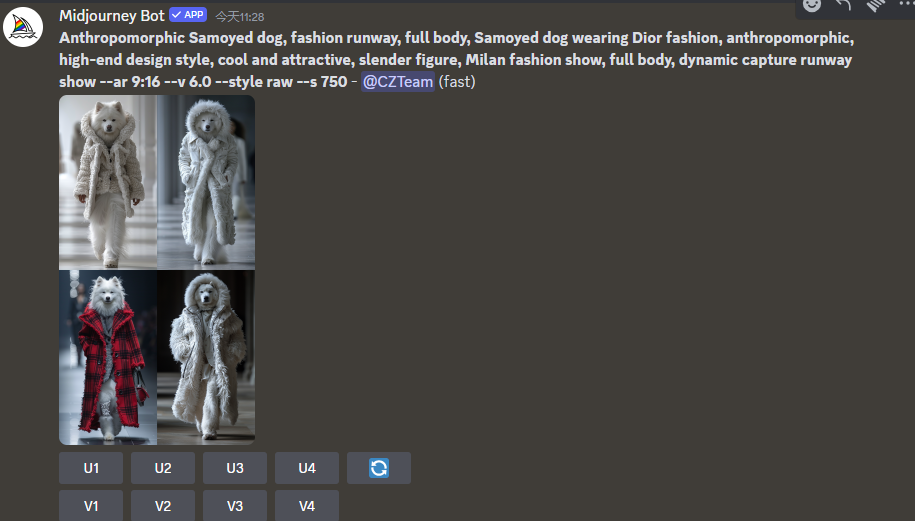Image resolution: width=915 pixels, height=521 pixels.
Task: Upscale image one with U1
Action: [x=91, y=468]
